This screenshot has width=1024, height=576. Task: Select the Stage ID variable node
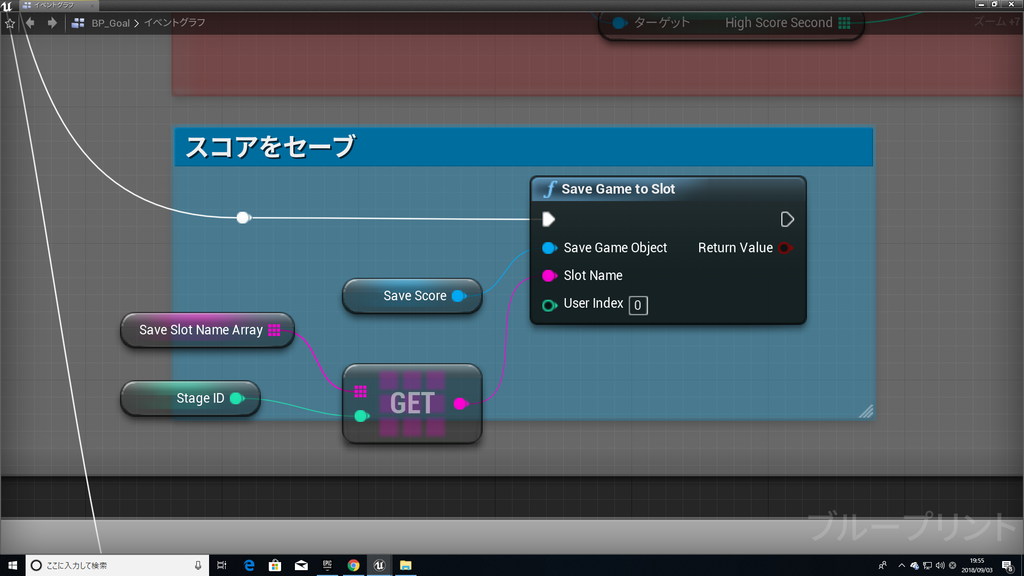click(190, 398)
